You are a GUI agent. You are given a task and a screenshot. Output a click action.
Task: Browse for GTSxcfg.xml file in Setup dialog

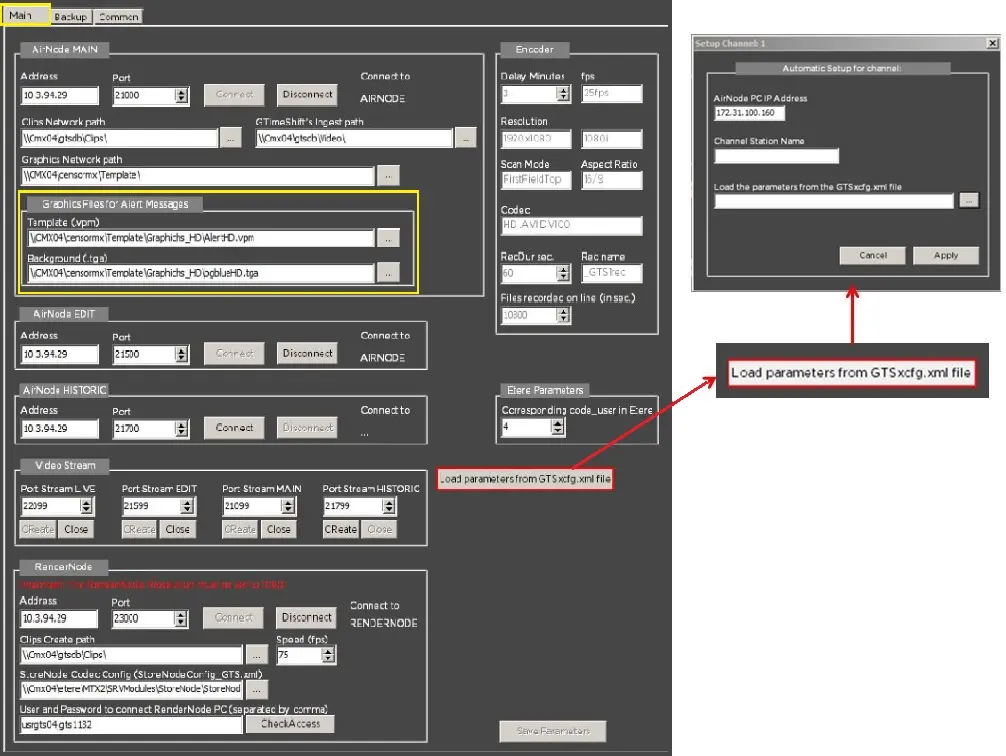(968, 201)
